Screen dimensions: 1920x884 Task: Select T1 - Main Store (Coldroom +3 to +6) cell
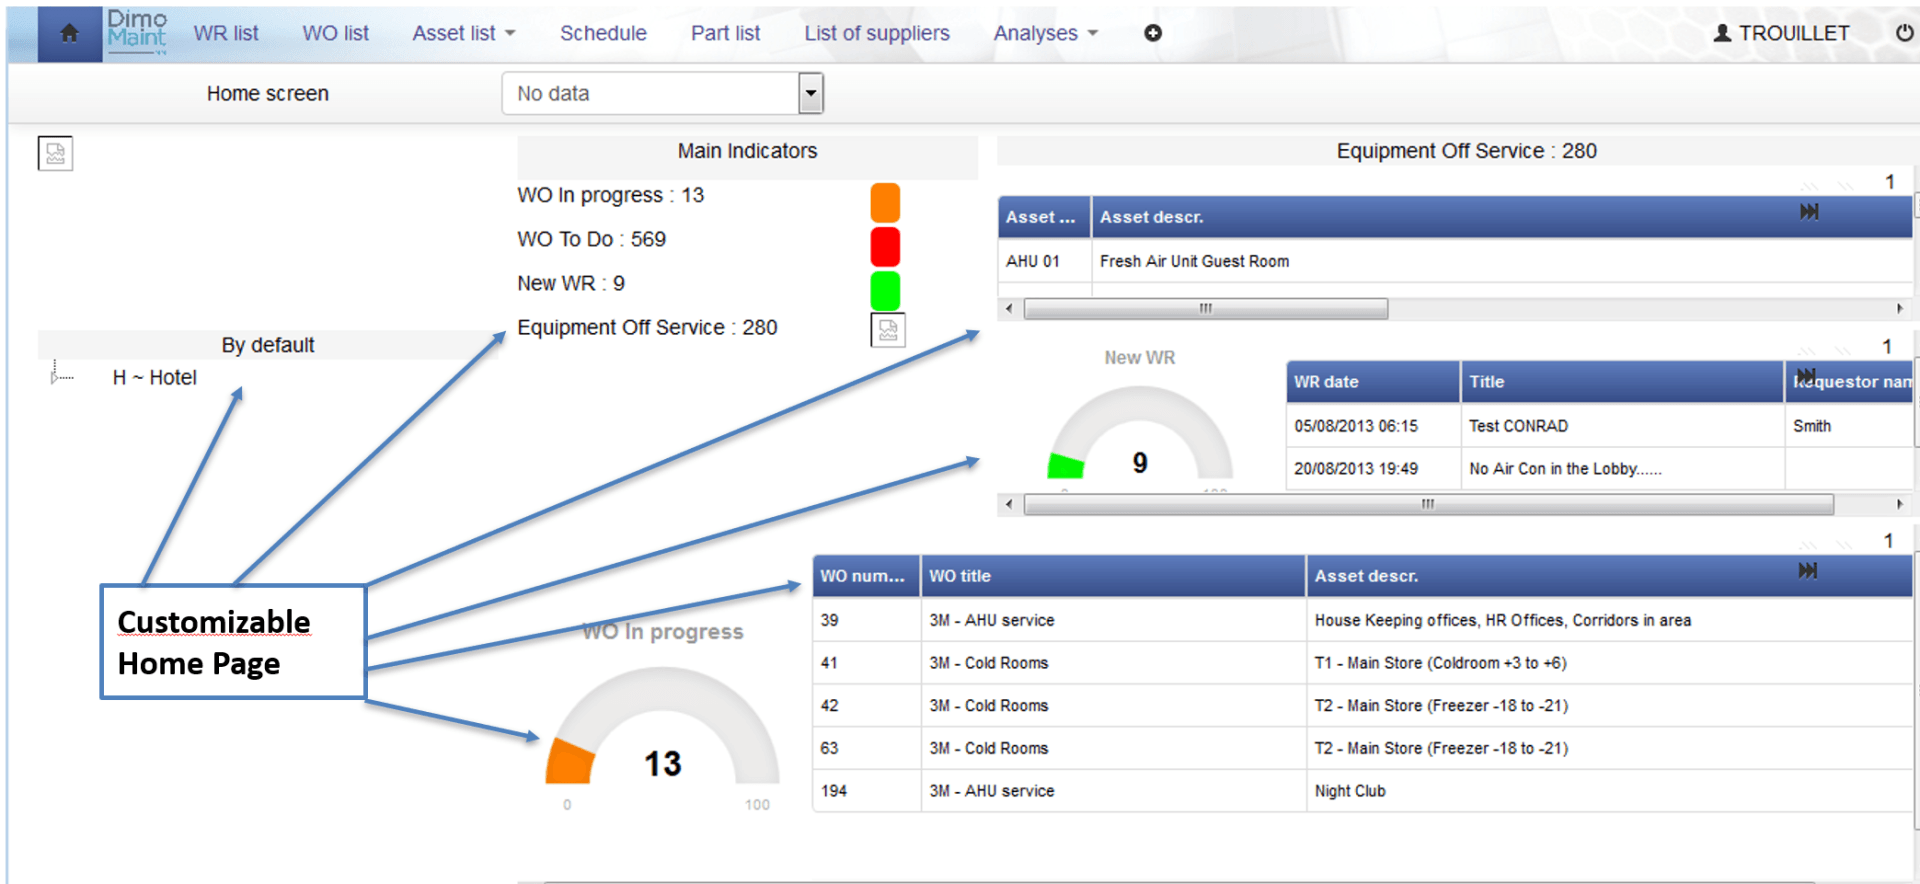[1609, 663]
